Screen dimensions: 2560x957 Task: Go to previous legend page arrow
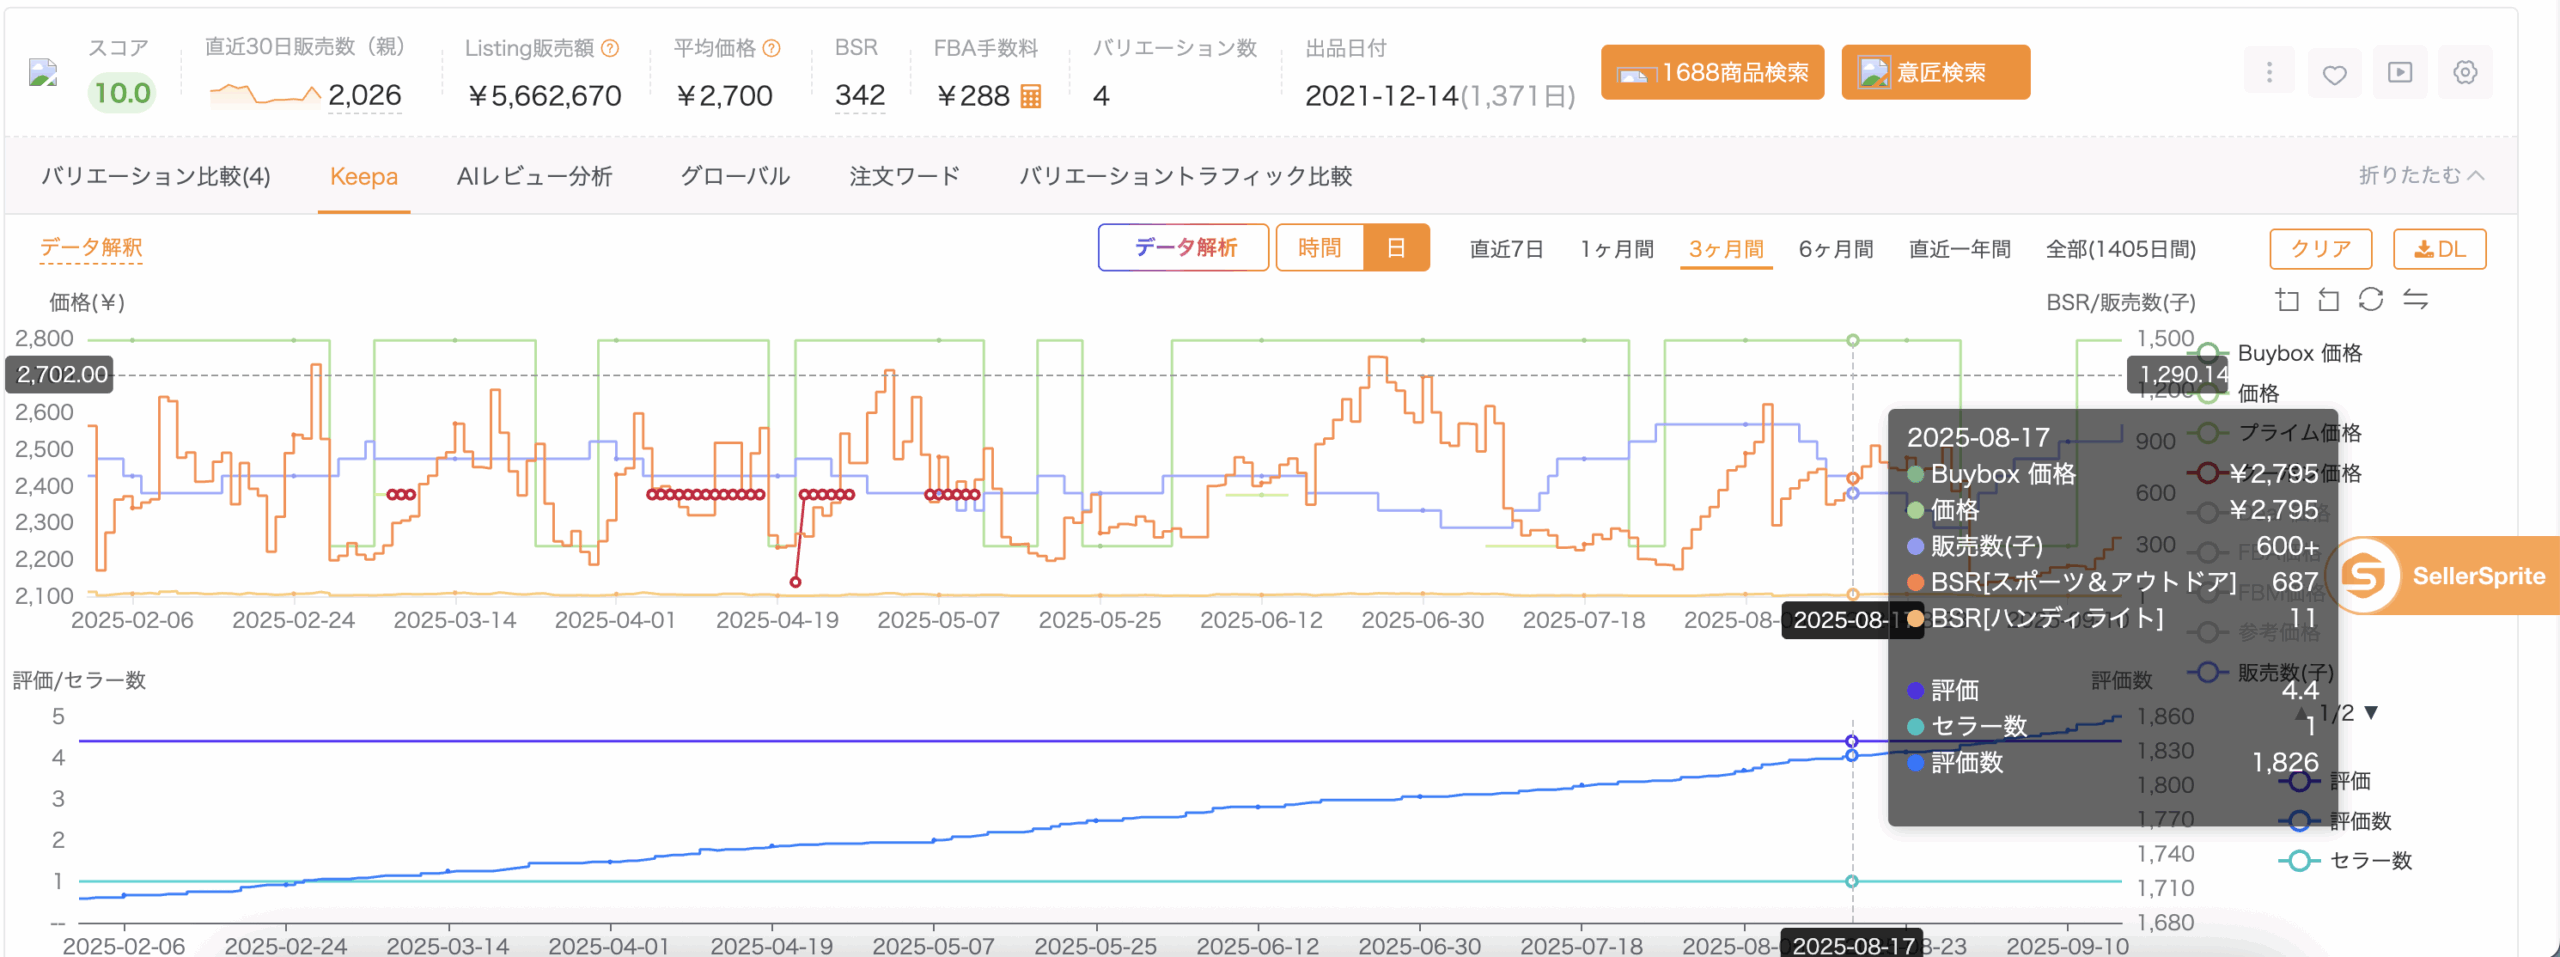tap(2301, 713)
